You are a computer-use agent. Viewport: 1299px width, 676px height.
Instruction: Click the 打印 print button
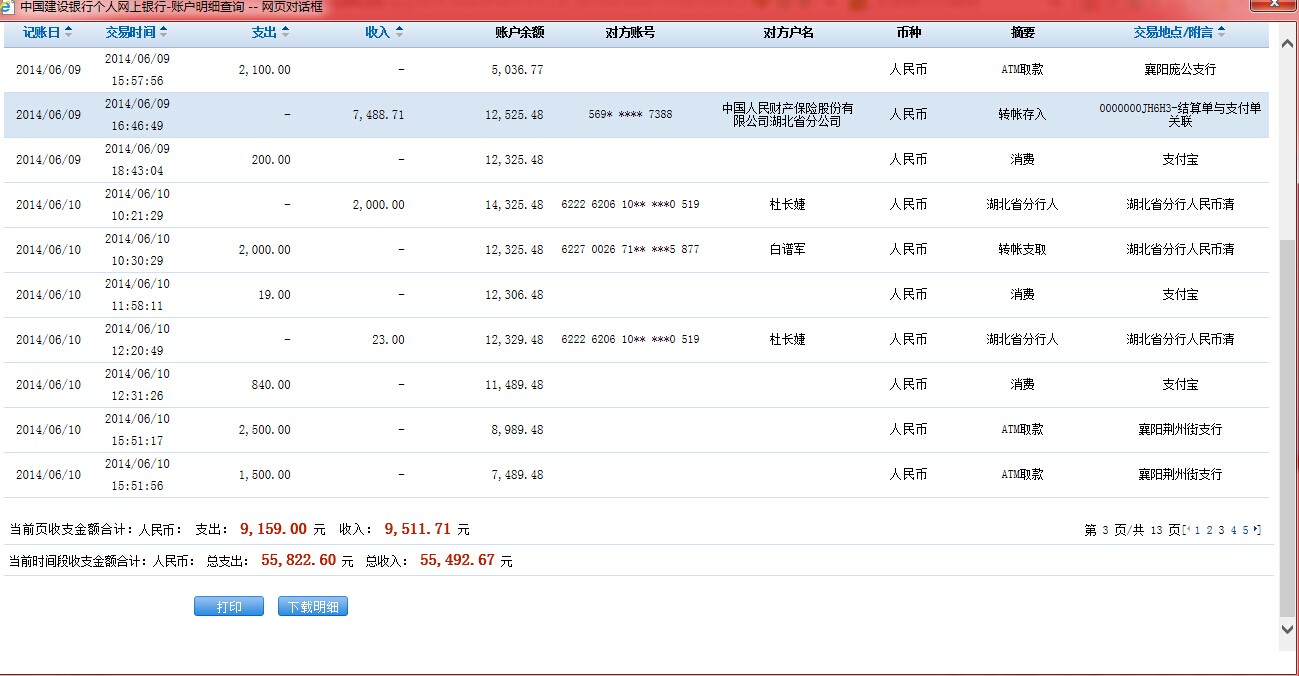click(x=229, y=607)
